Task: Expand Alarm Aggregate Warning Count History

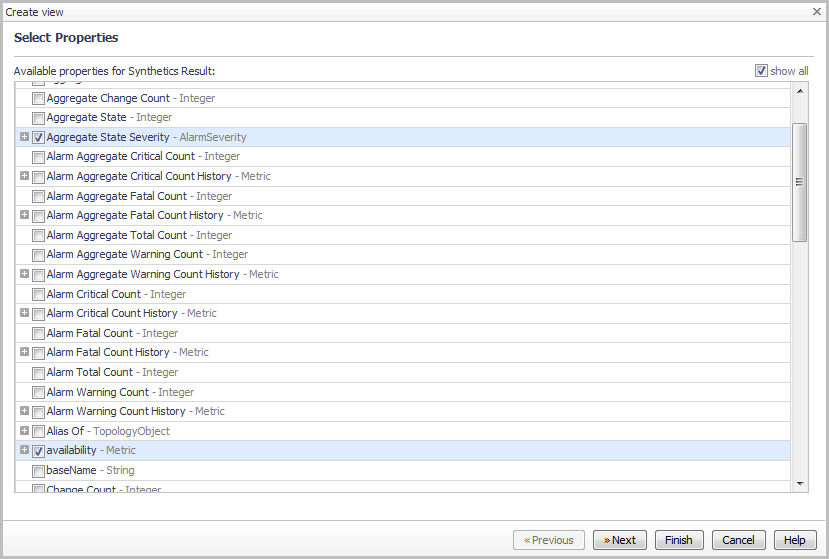Action: [24, 274]
